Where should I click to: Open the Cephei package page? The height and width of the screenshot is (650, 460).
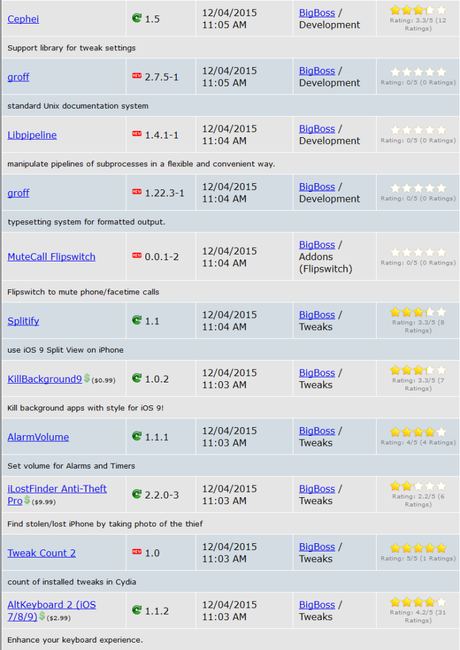tap(23, 19)
